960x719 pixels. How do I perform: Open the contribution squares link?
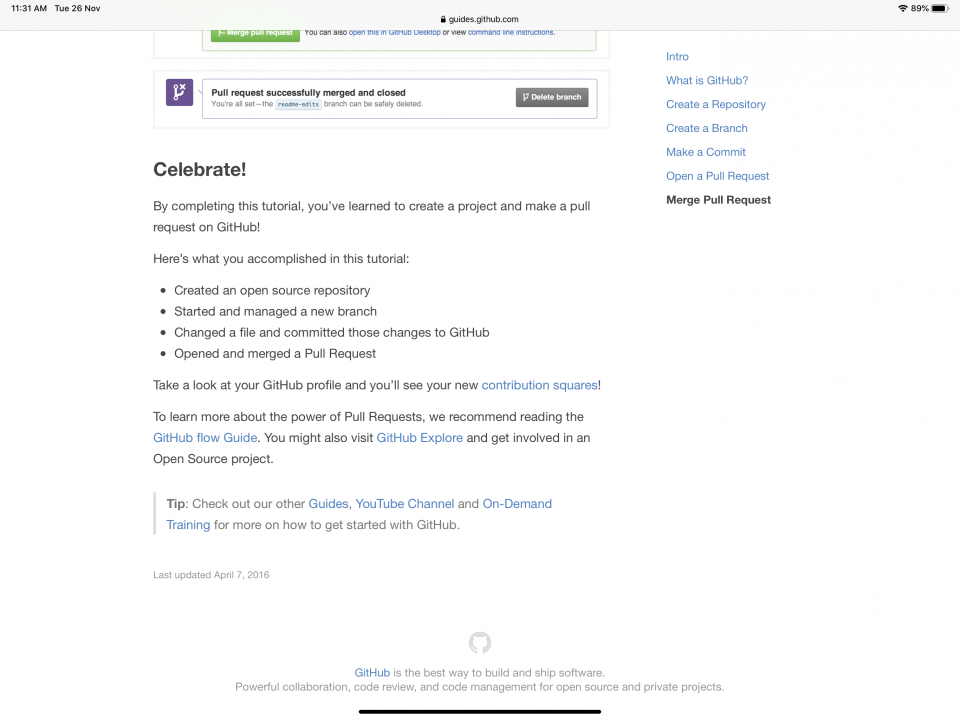tap(540, 385)
